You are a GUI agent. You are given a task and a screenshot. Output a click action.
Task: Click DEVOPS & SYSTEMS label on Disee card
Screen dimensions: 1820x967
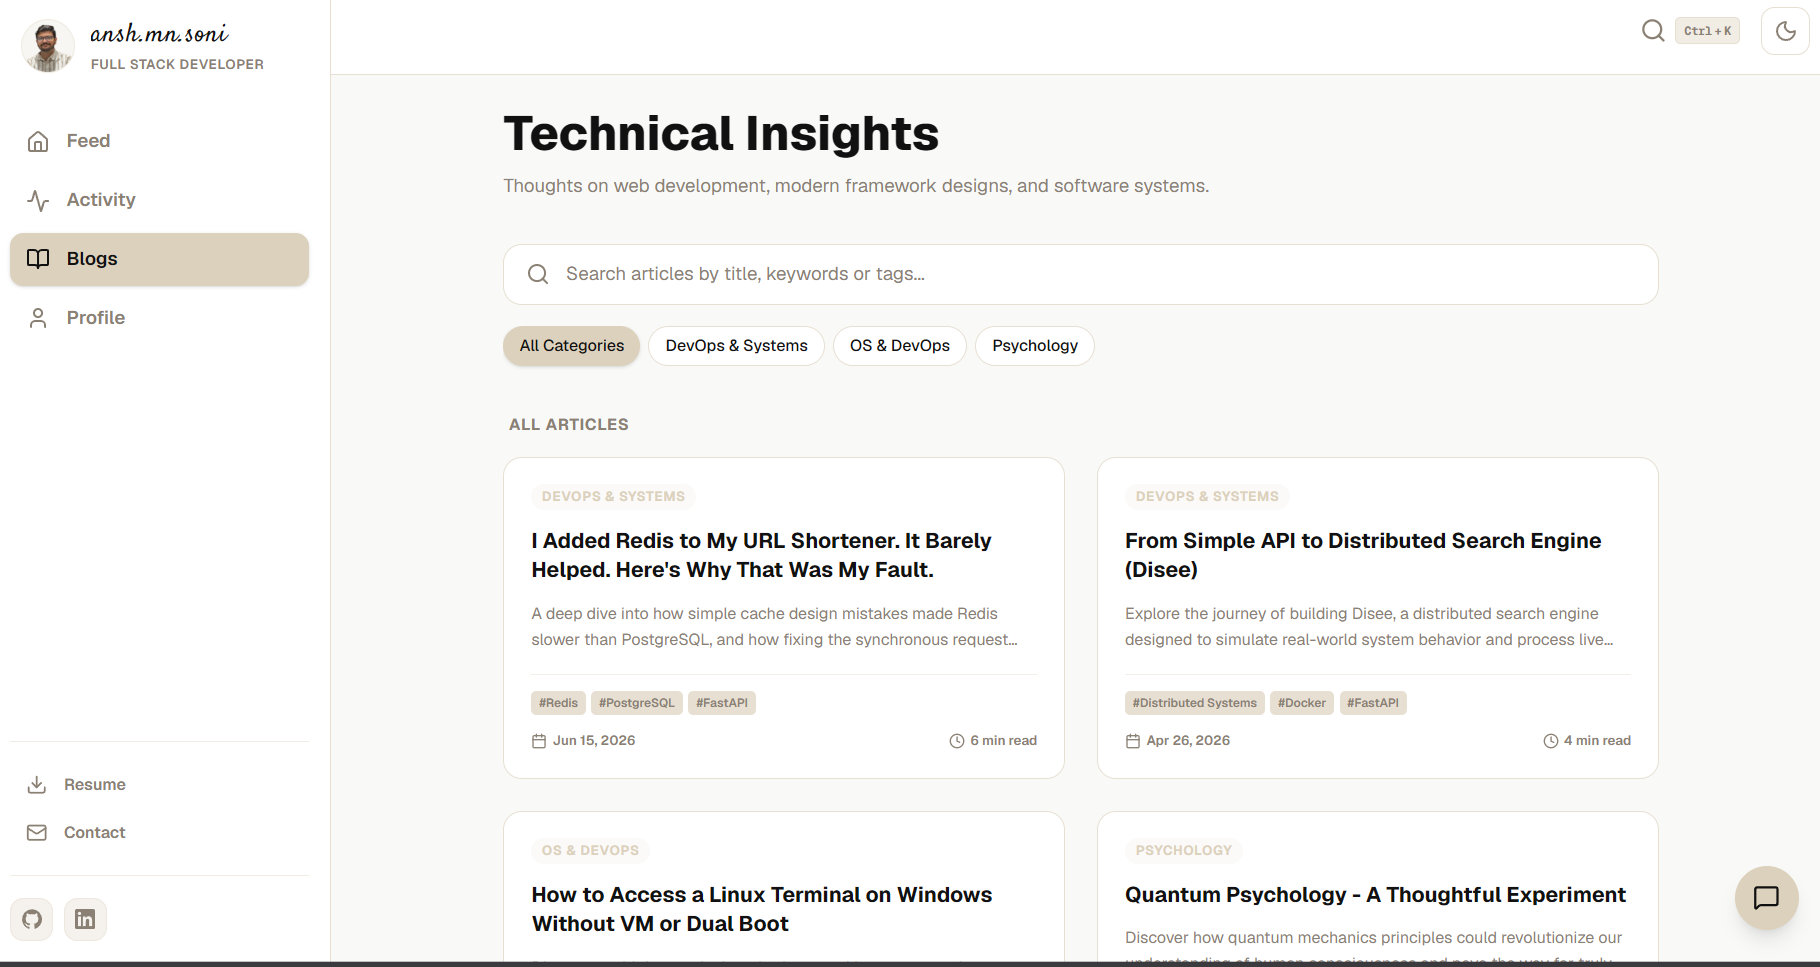click(x=1207, y=497)
